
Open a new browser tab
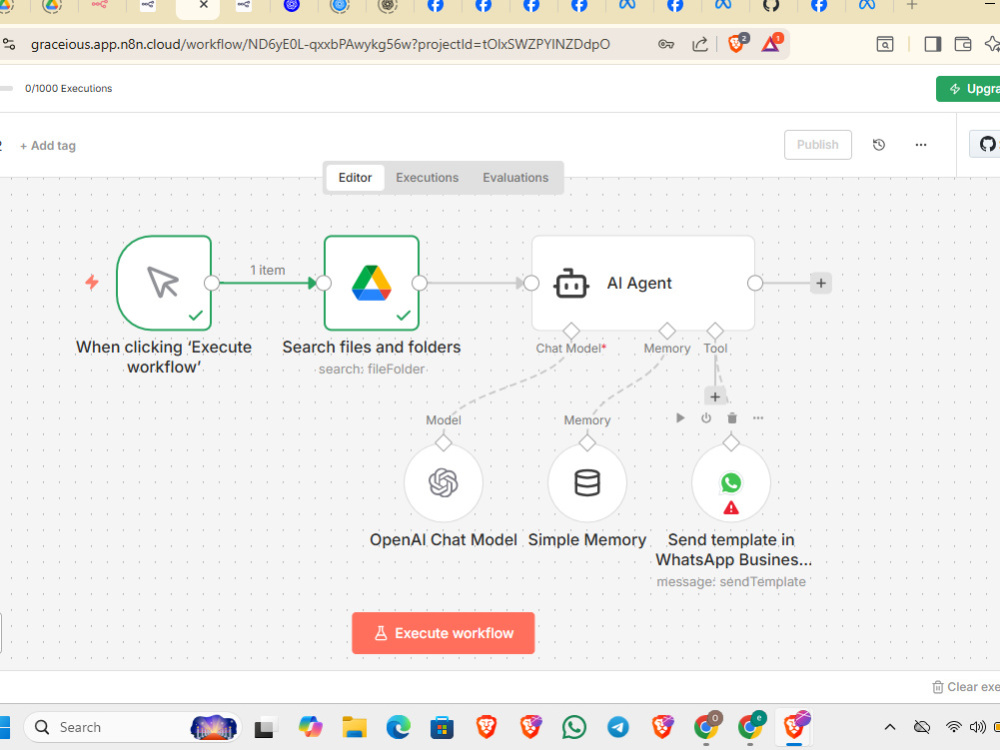pyautogui.click(x=912, y=5)
